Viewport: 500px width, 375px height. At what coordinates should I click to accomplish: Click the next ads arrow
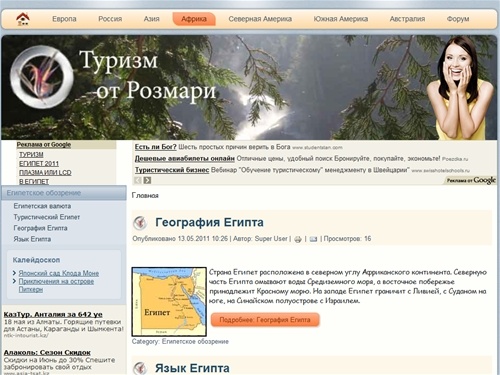click(x=147, y=180)
